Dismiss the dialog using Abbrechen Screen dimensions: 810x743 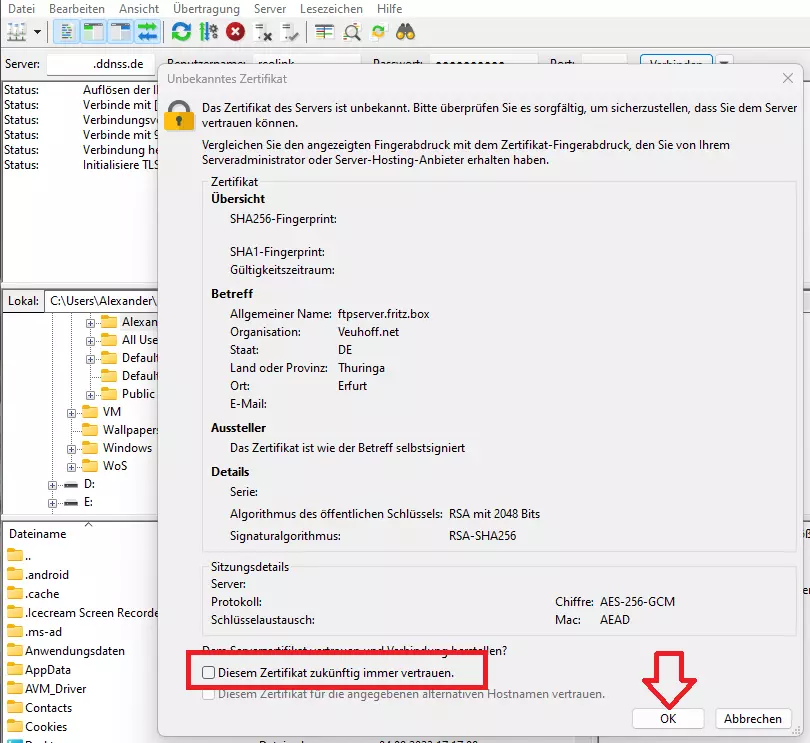(x=752, y=718)
